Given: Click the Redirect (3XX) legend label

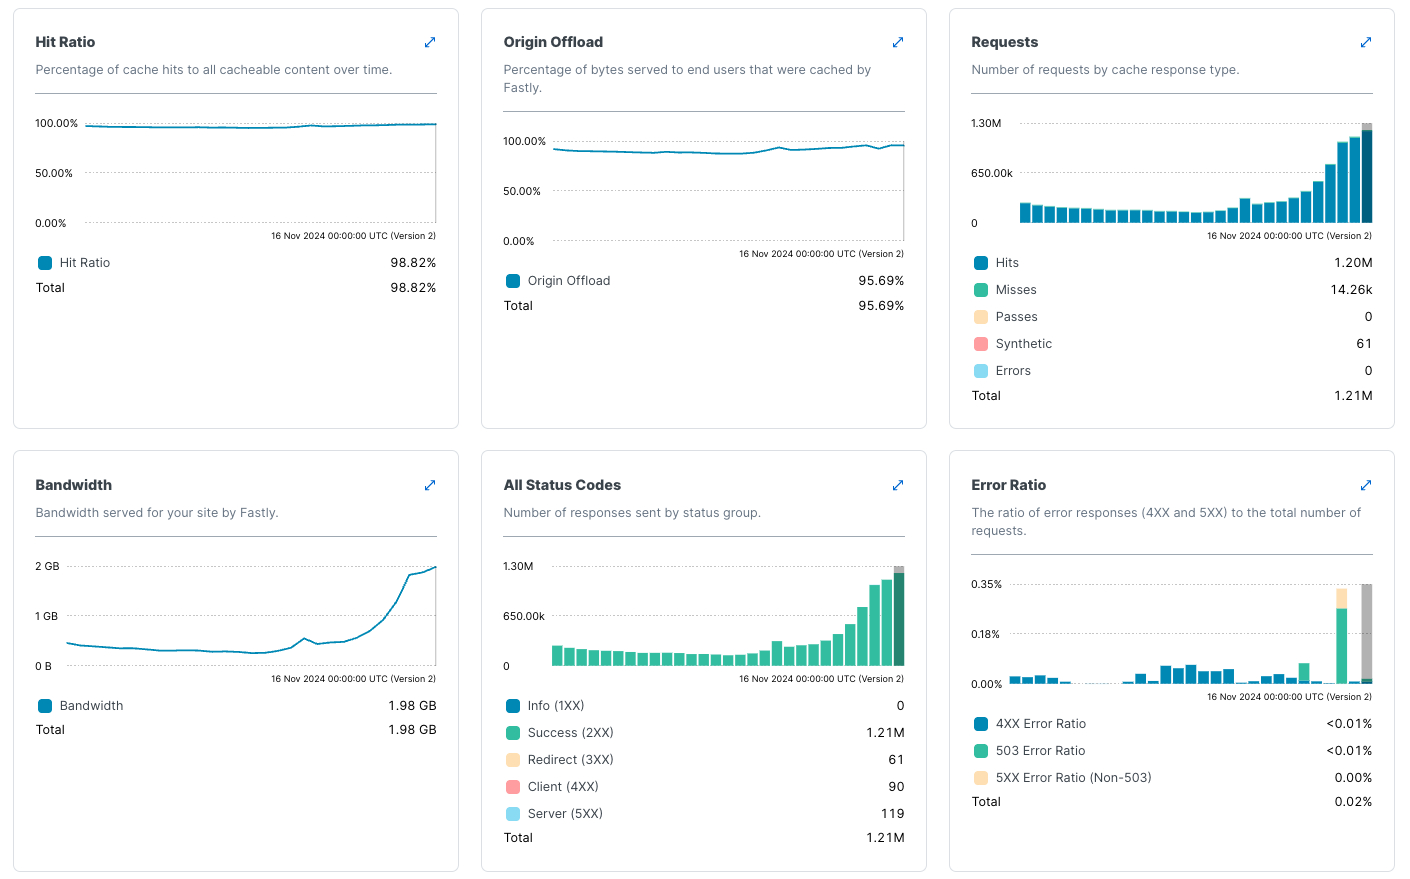Looking at the screenshot, I should point(570,760).
